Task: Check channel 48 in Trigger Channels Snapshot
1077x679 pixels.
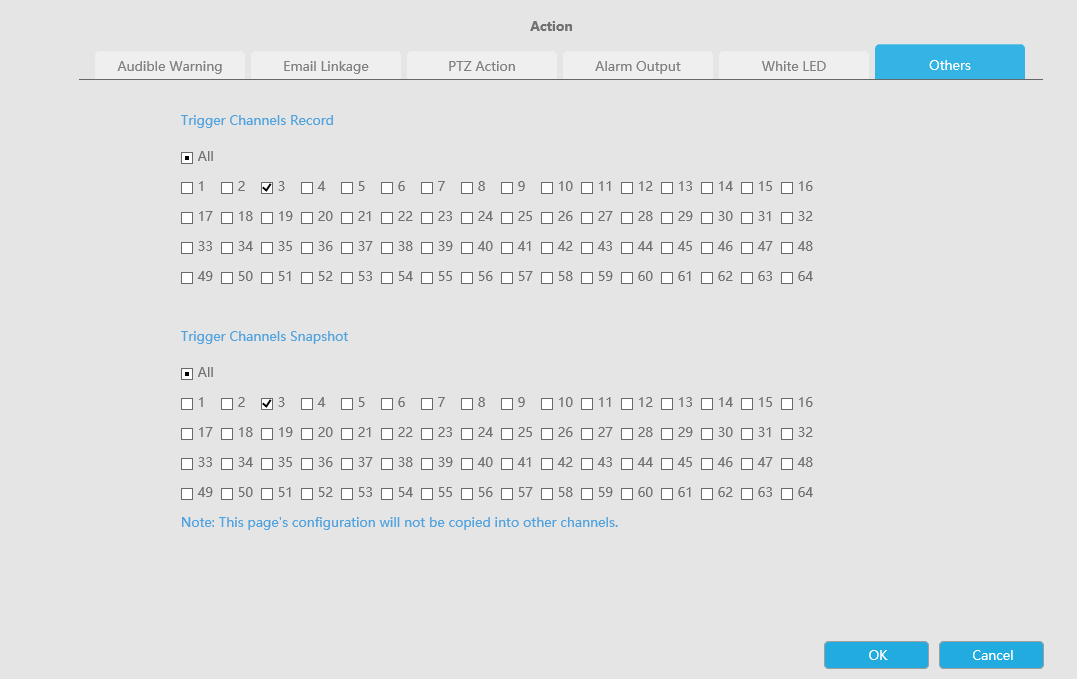Action: pyautogui.click(x=787, y=465)
